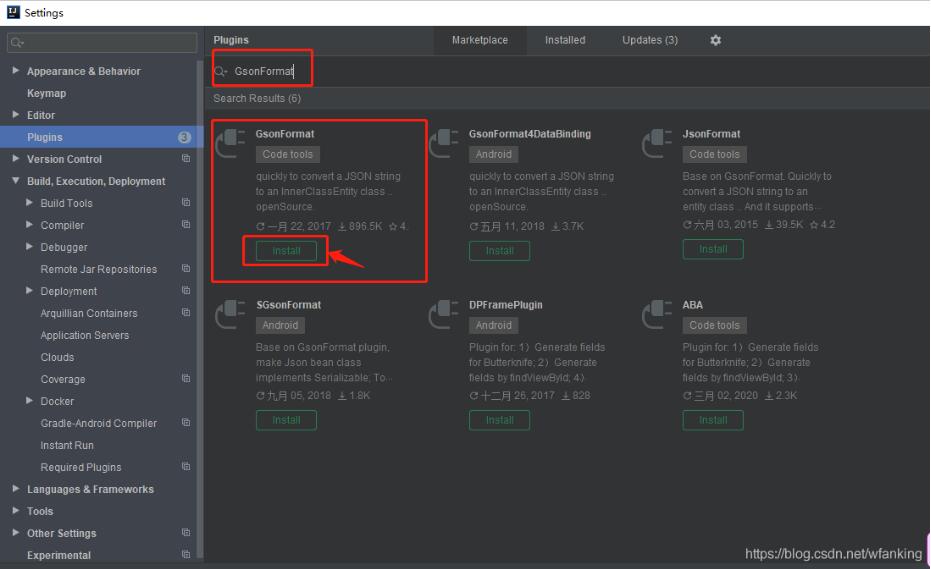Select Keymap in the settings tree
This screenshot has width=931, height=569.
click(46, 93)
